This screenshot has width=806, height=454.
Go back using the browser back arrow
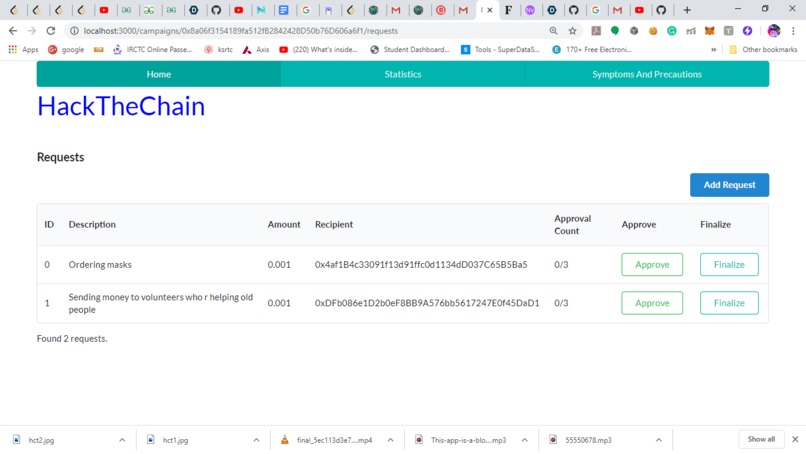(x=13, y=31)
